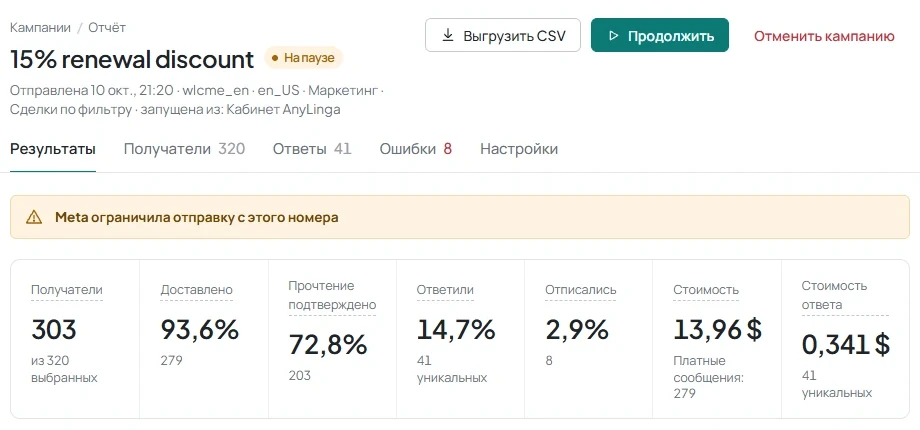
Task: Switch to the Настройки tab
Action: click(x=519, y=149)
